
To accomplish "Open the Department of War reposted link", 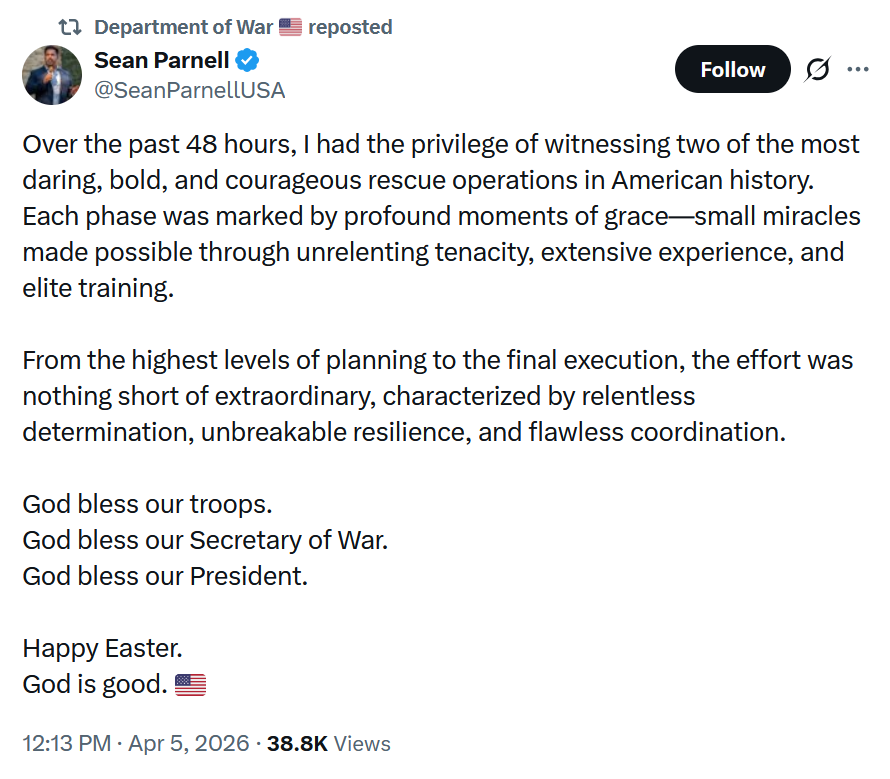I will point(243,27).
